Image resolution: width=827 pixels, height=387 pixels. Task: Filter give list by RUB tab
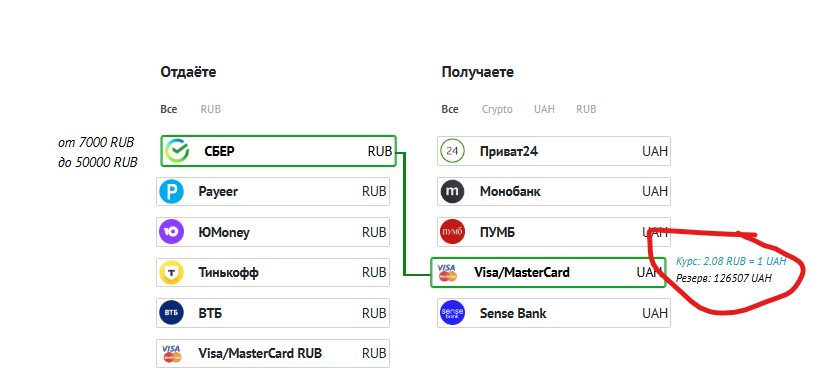210,109
